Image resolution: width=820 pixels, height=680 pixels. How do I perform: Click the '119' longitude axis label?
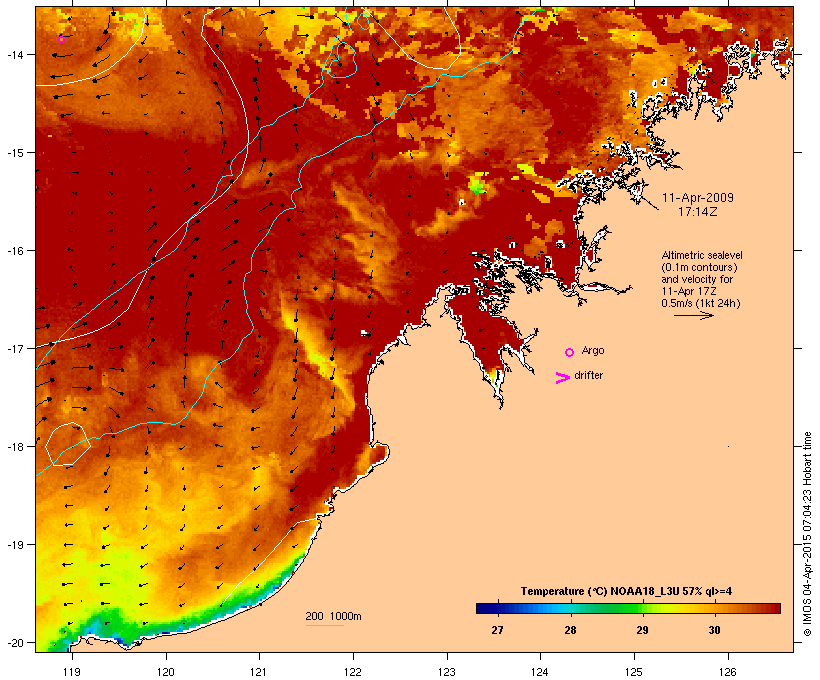click(72, 672)
